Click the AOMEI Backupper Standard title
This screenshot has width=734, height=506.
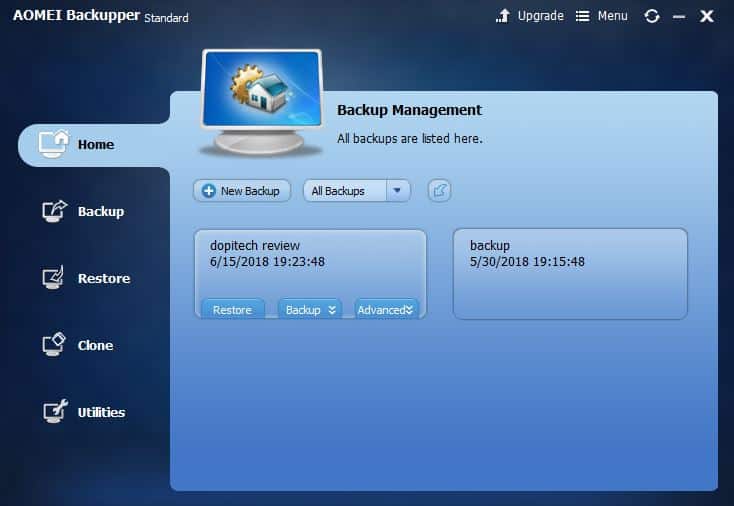101,16
